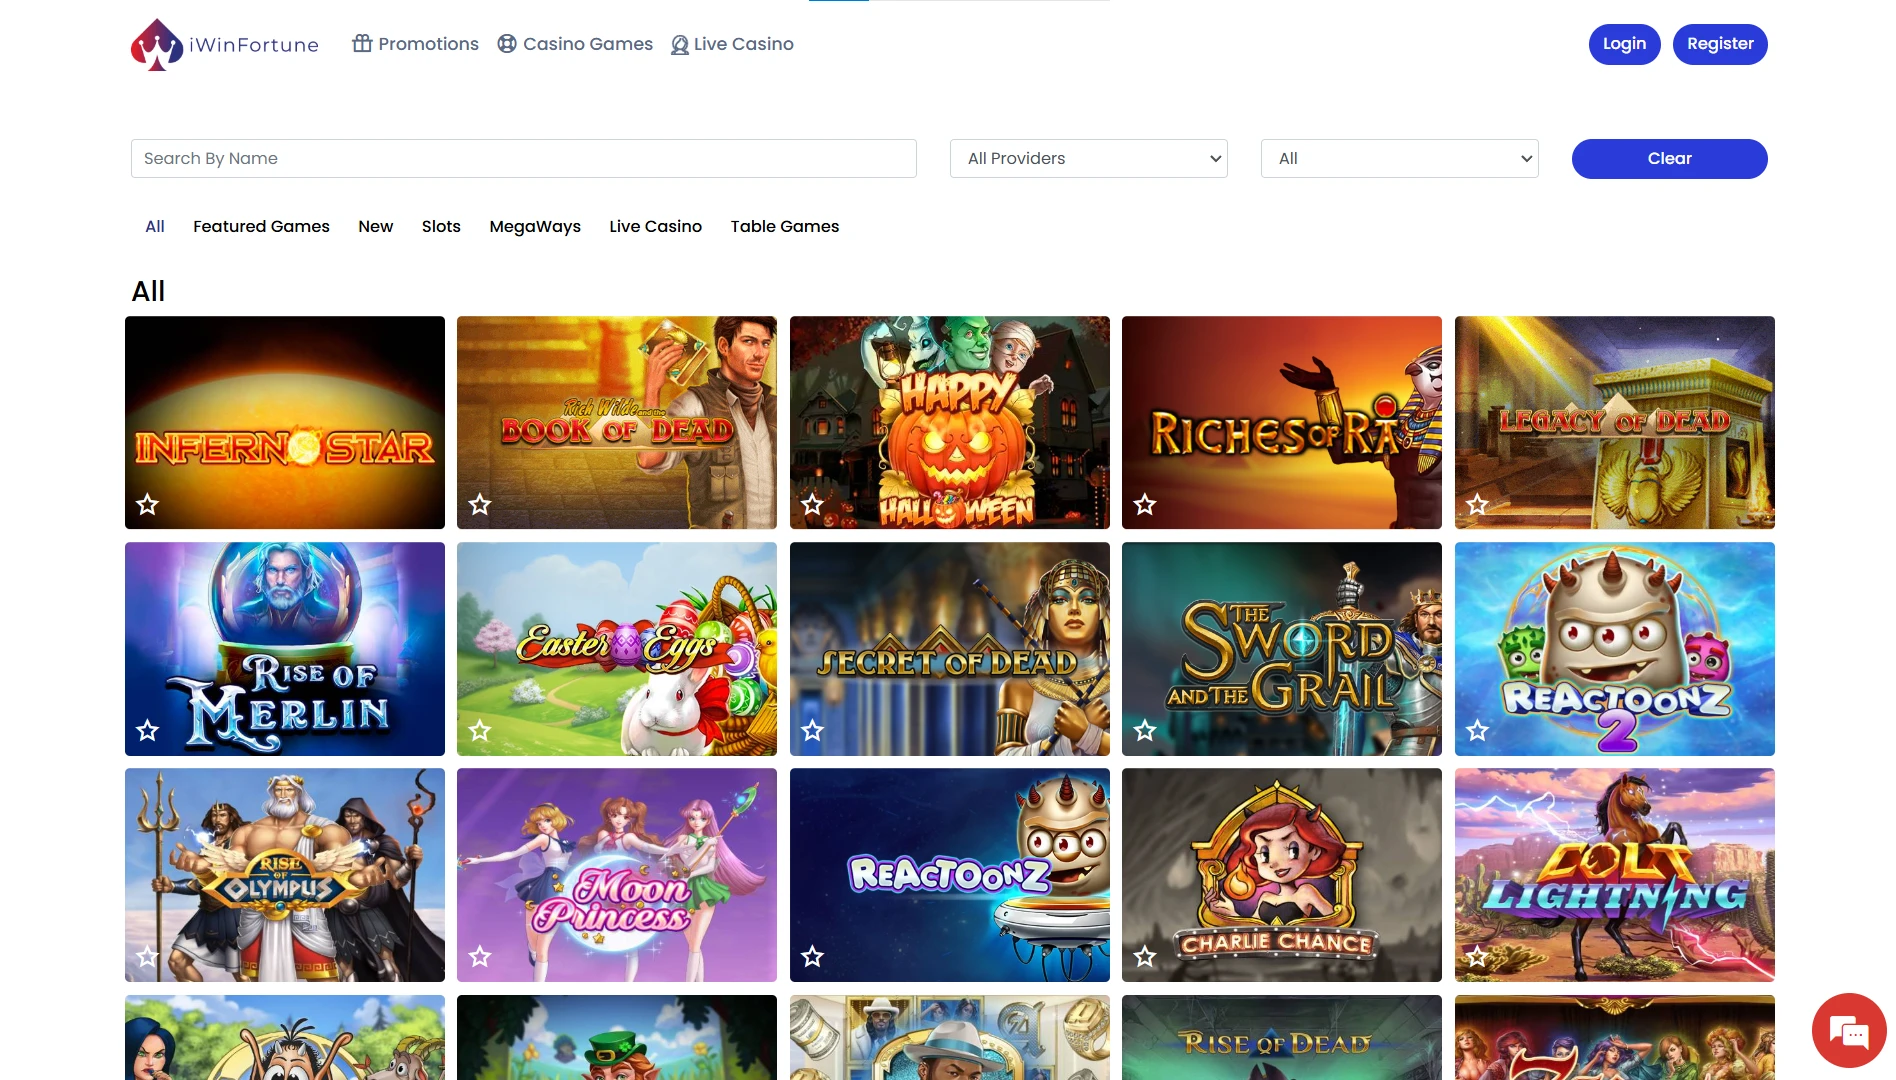The width and height of the screenshot is (1896, 1080).
Task: Open Casino Games in top navigation
Action: coord(576,44)
